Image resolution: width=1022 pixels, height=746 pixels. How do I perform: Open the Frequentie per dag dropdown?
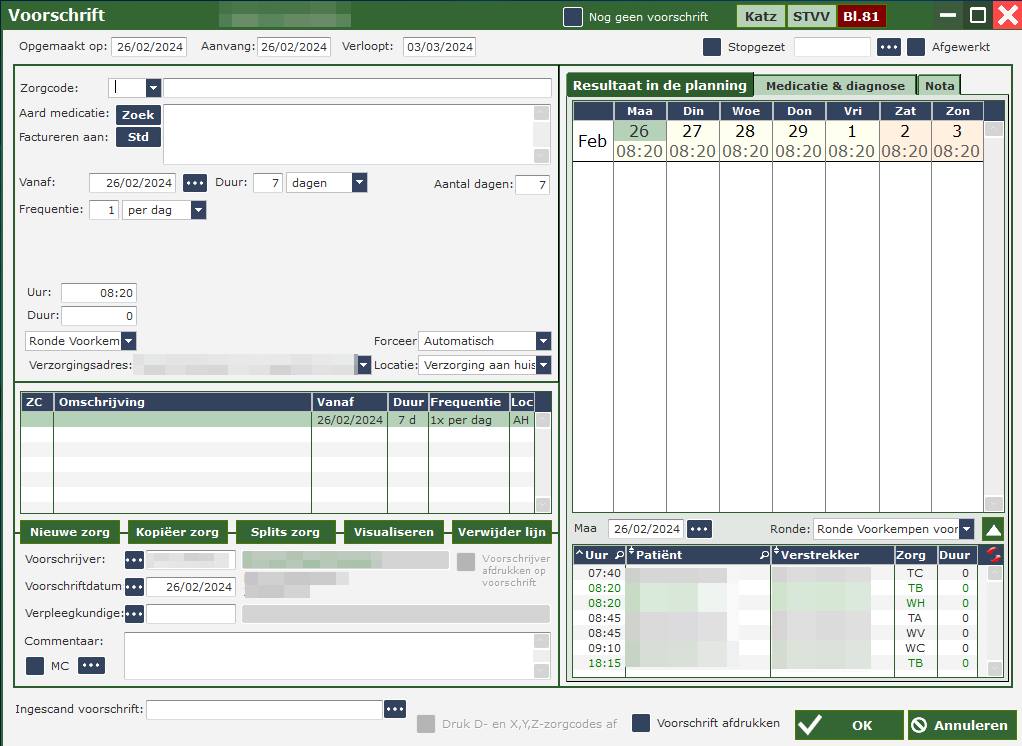pos(198,210)
